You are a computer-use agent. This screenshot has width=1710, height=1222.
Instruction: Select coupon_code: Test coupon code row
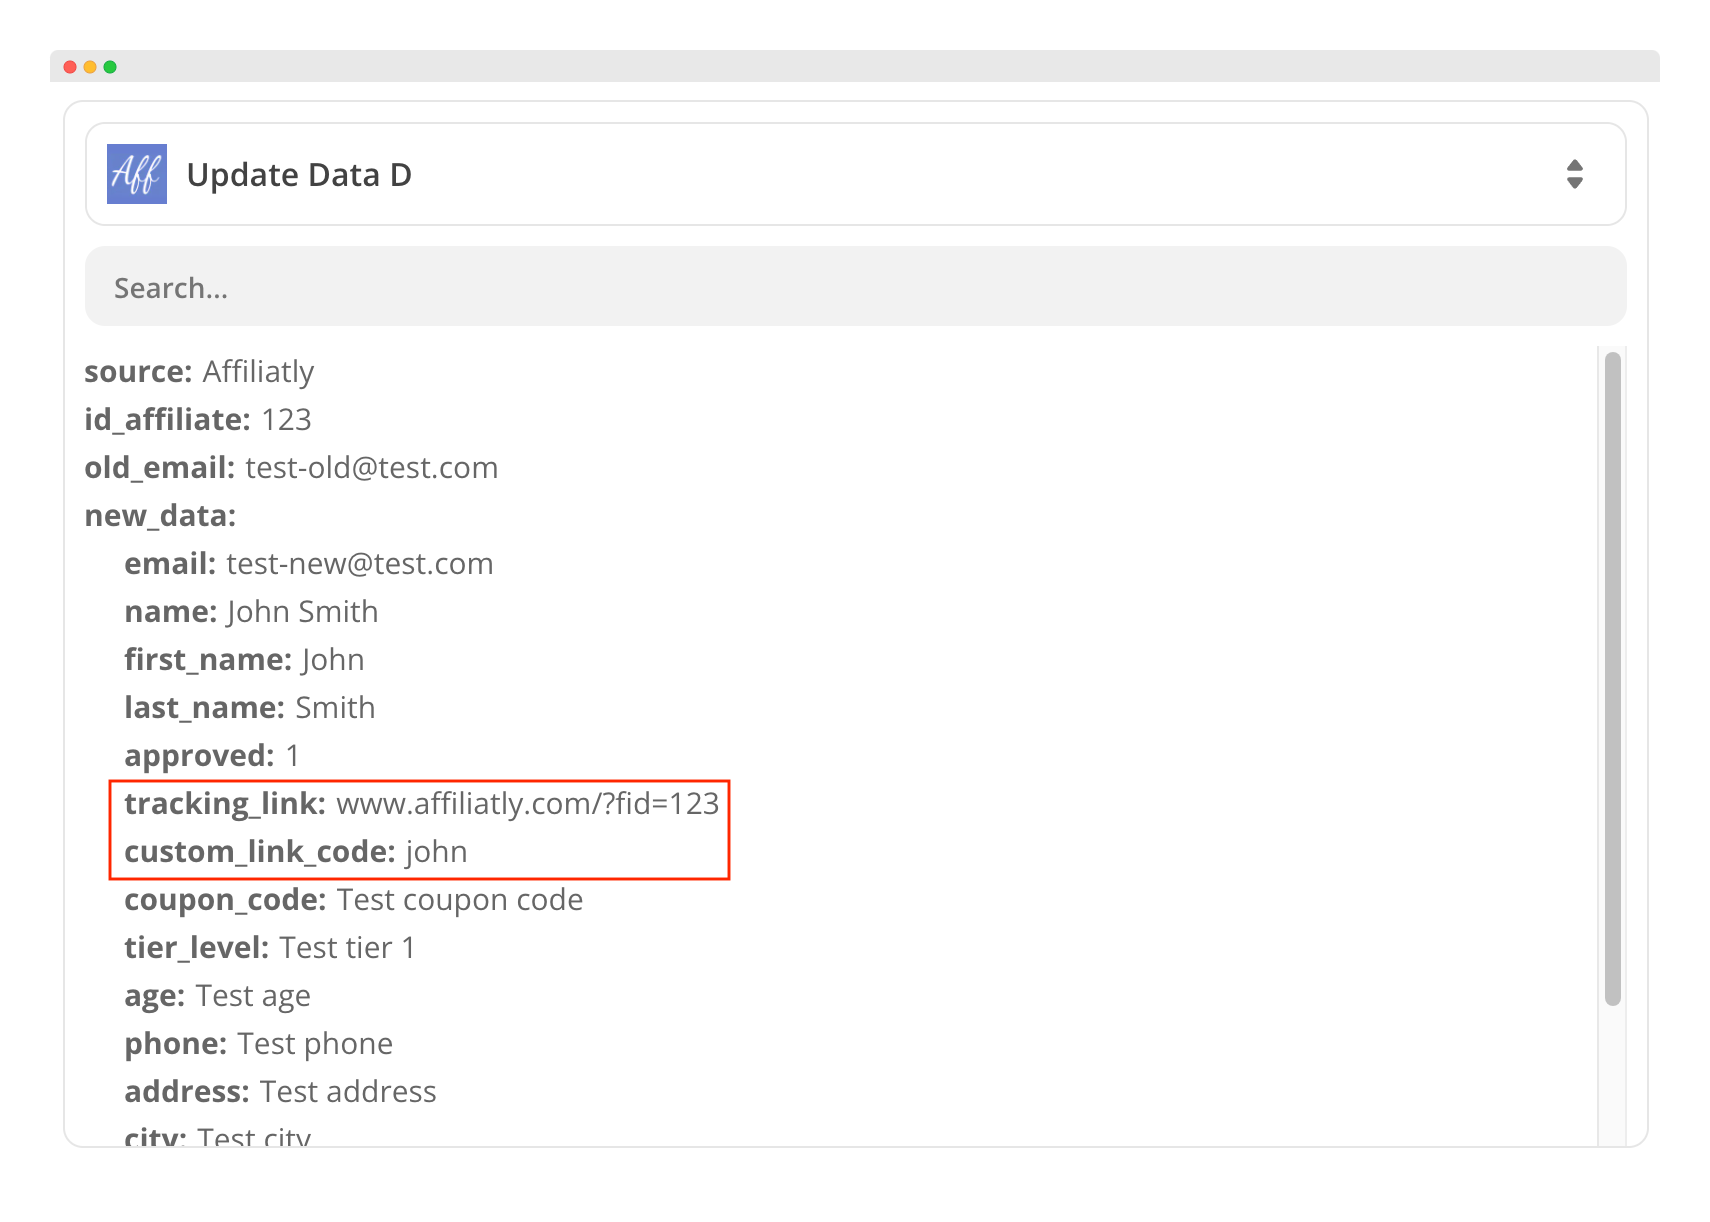click(x=354, y=900)
